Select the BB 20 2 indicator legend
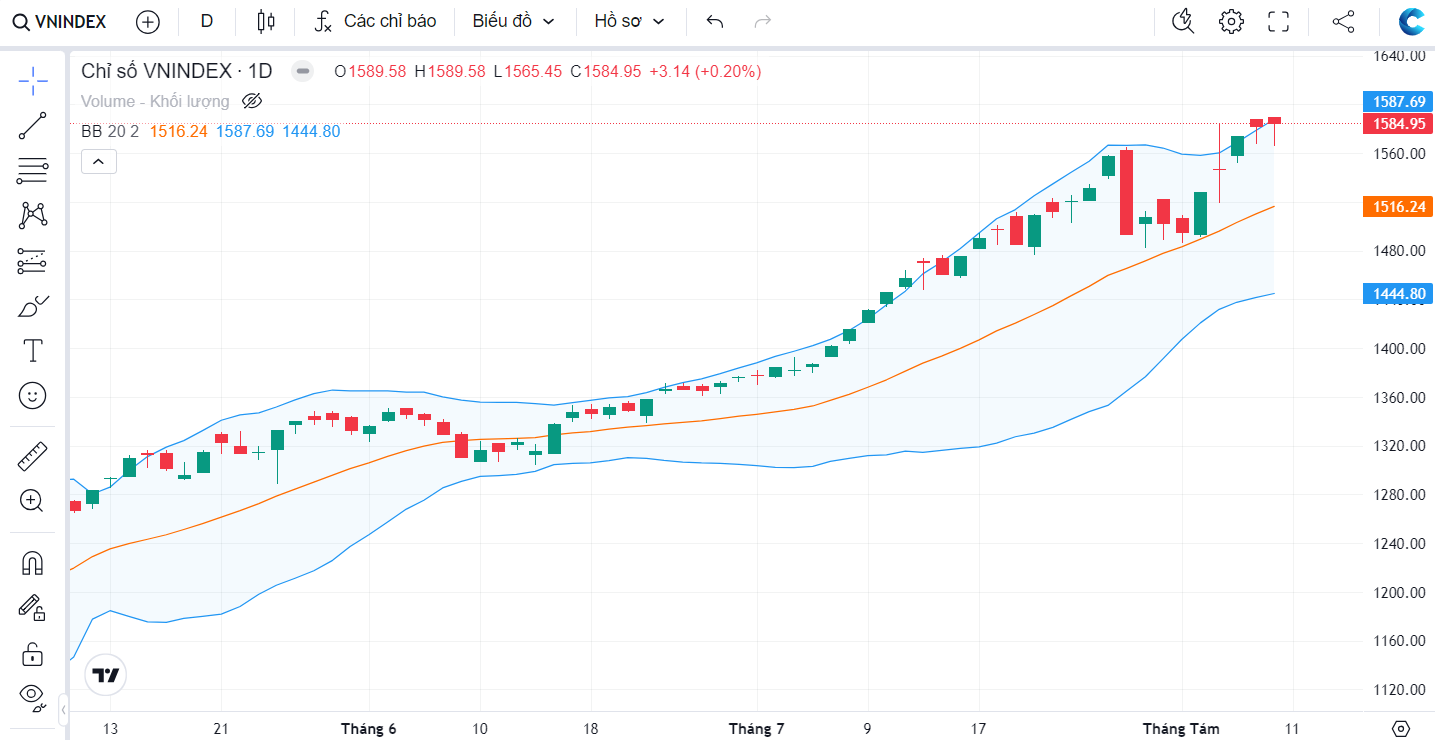1435x740 pixels. pos(110,131)
